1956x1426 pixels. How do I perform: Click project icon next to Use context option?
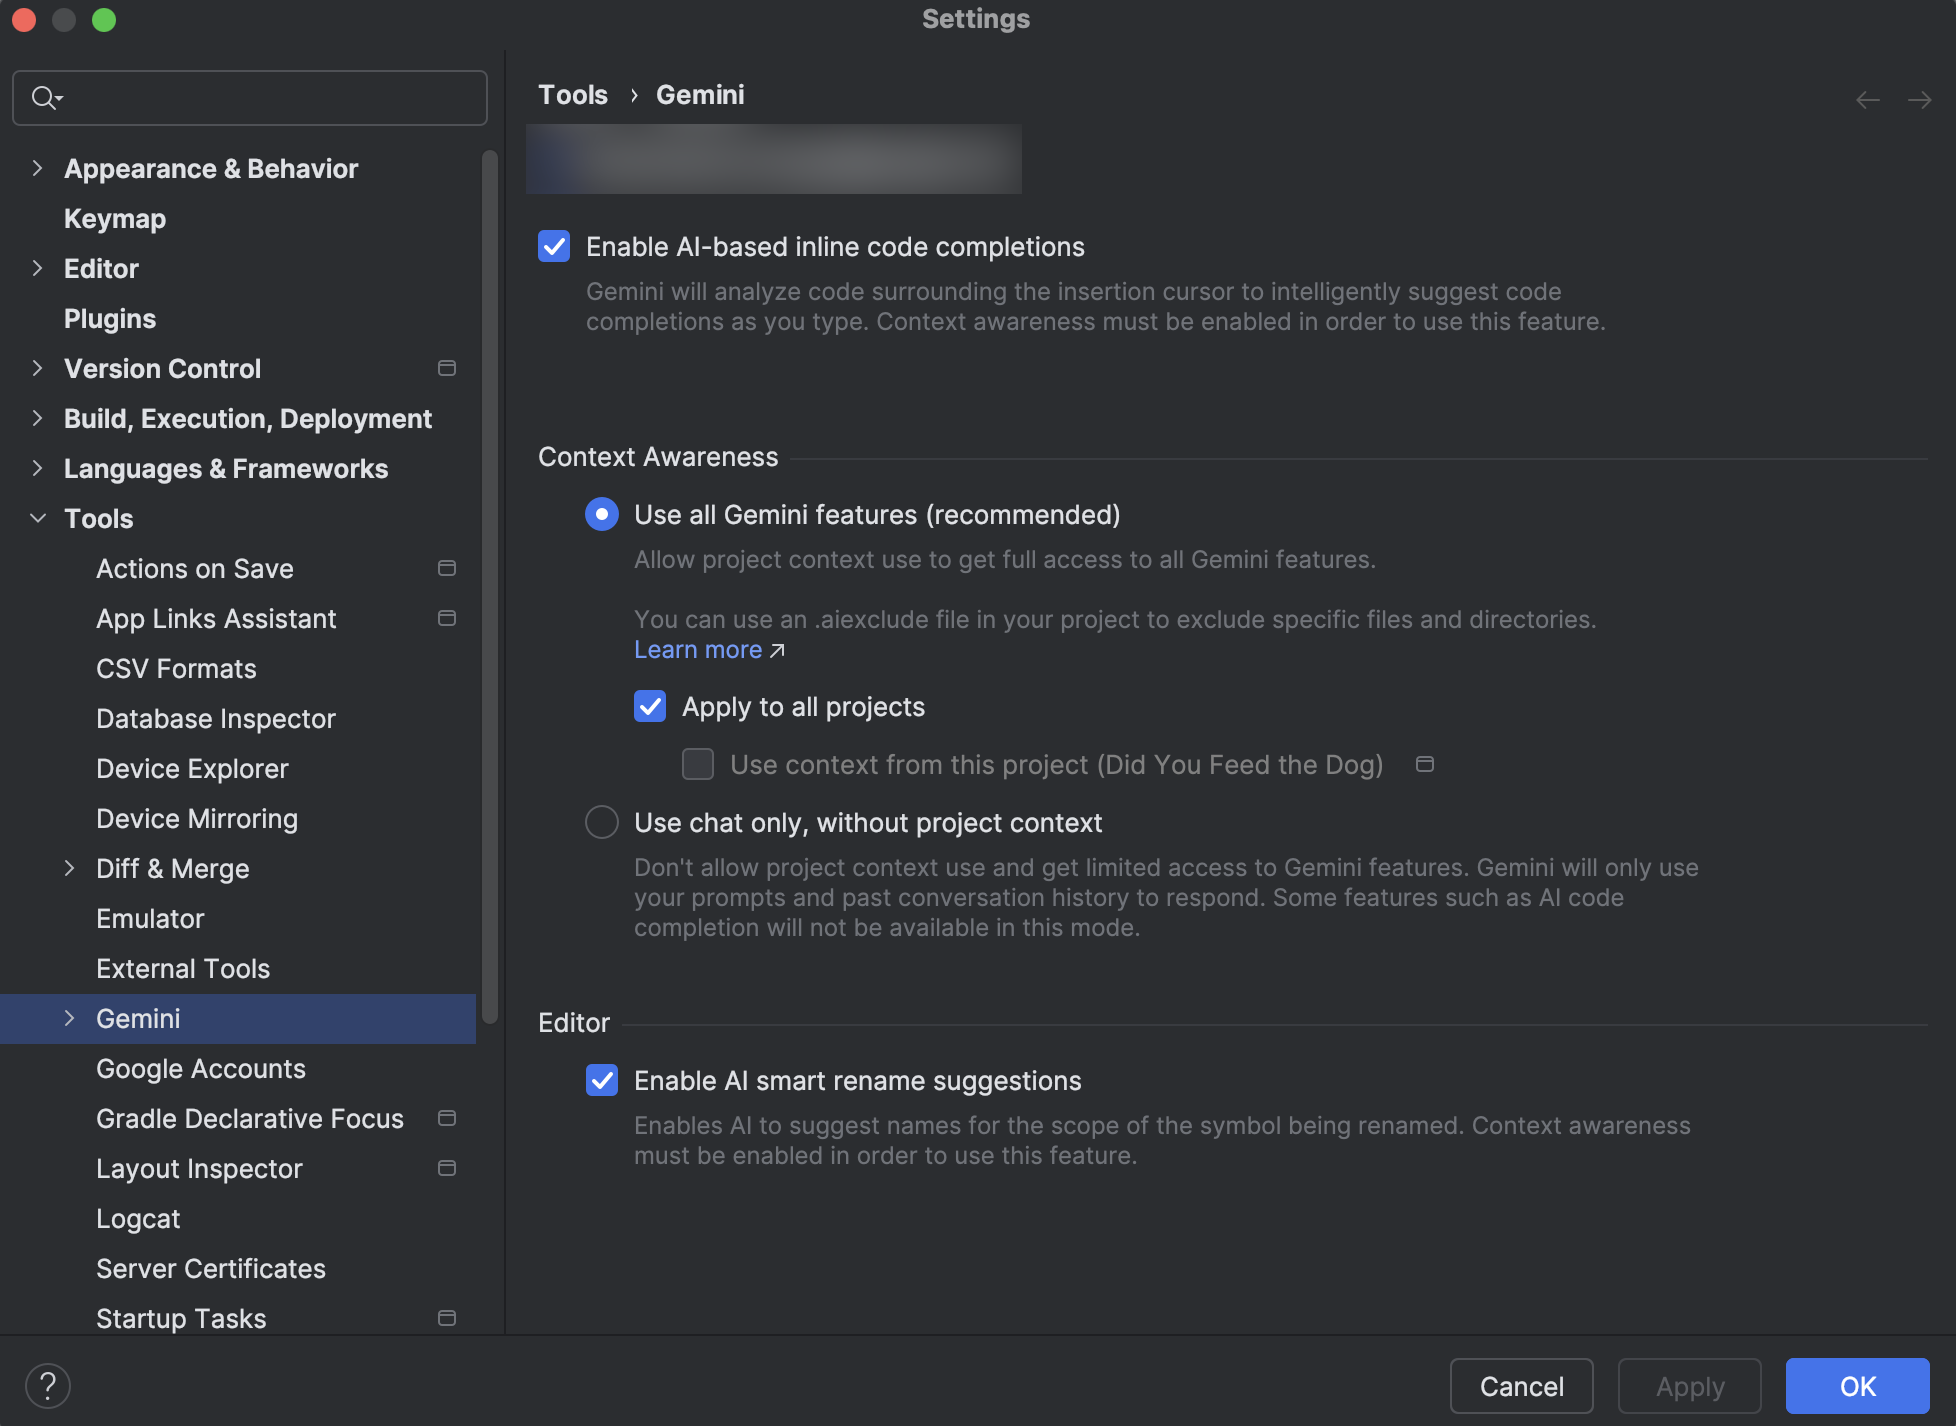pyautogui.click(x=1425, y=765)
